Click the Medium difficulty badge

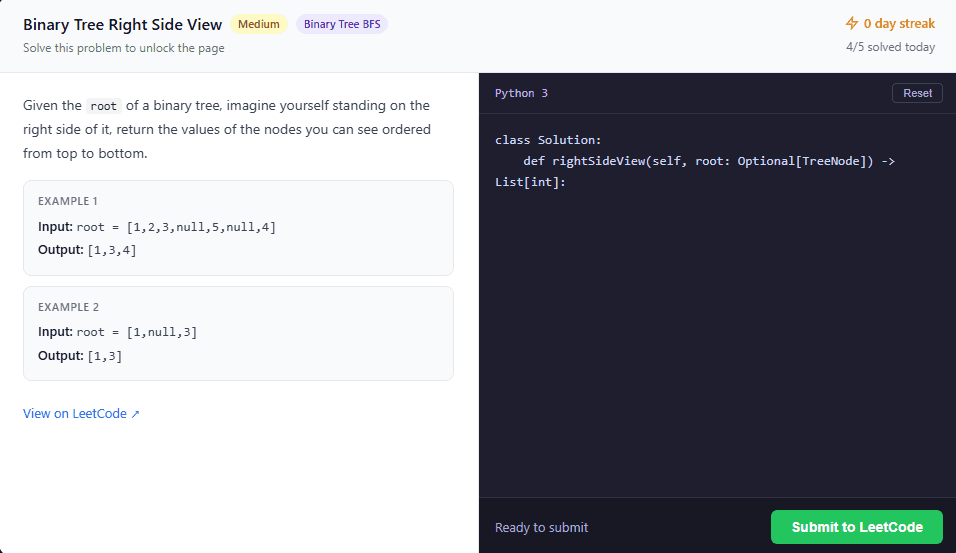(x=259, y=24)
